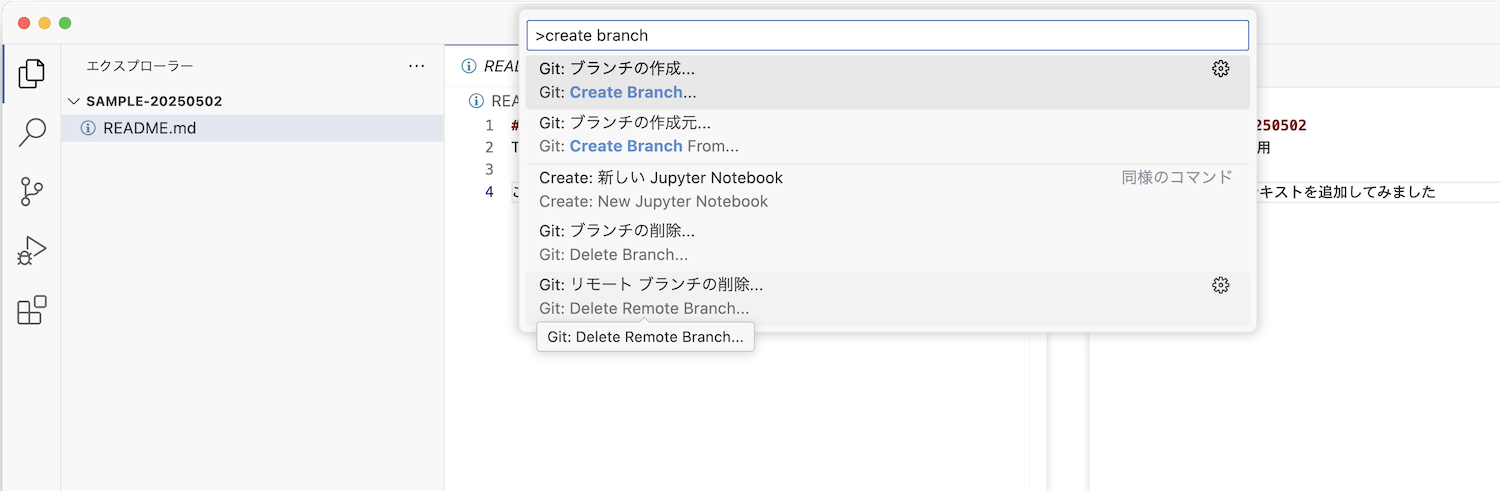The width and height of the screenshot is (1500, 491).
Task: Click gear icon for Git Create Branch command
Action: click(1220, 69)
